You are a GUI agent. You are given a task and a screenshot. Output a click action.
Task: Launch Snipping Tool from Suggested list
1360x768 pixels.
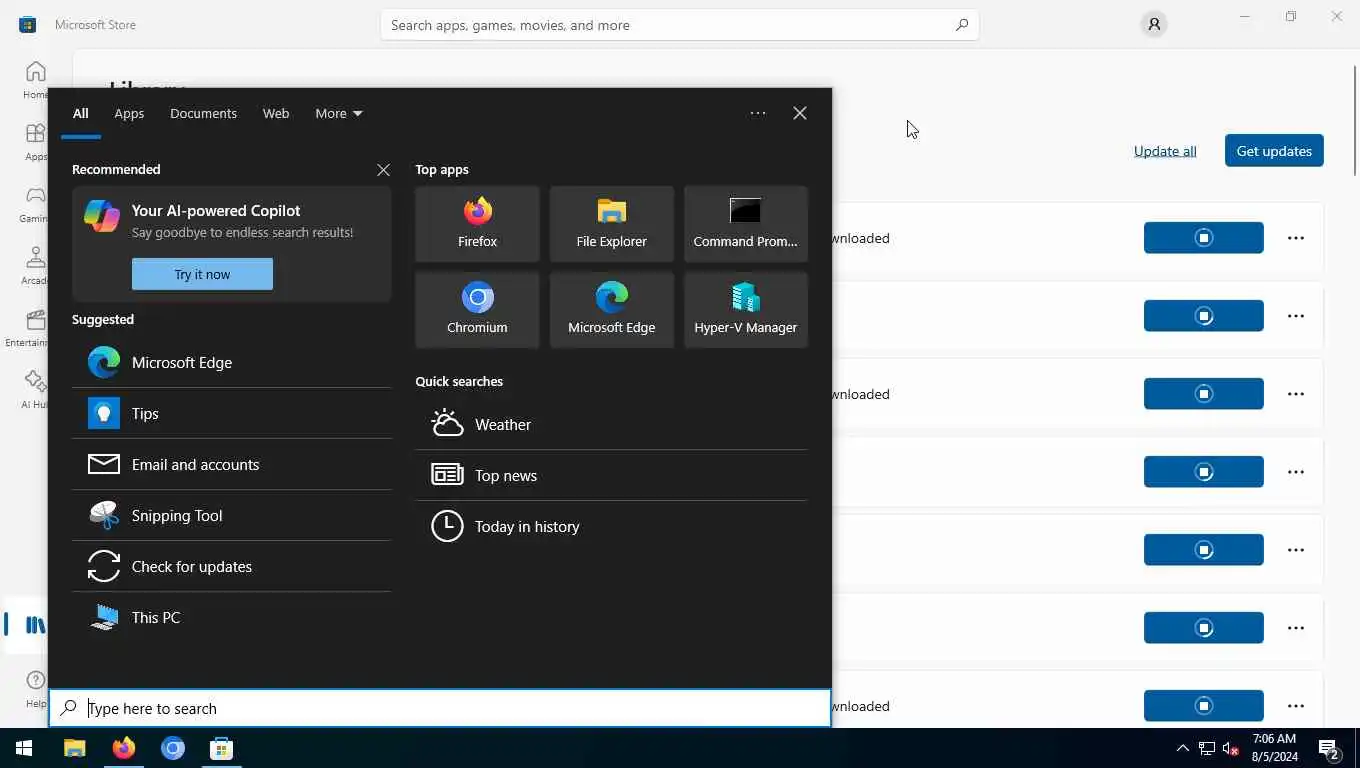pyautogui.click(x=231, y=515)
